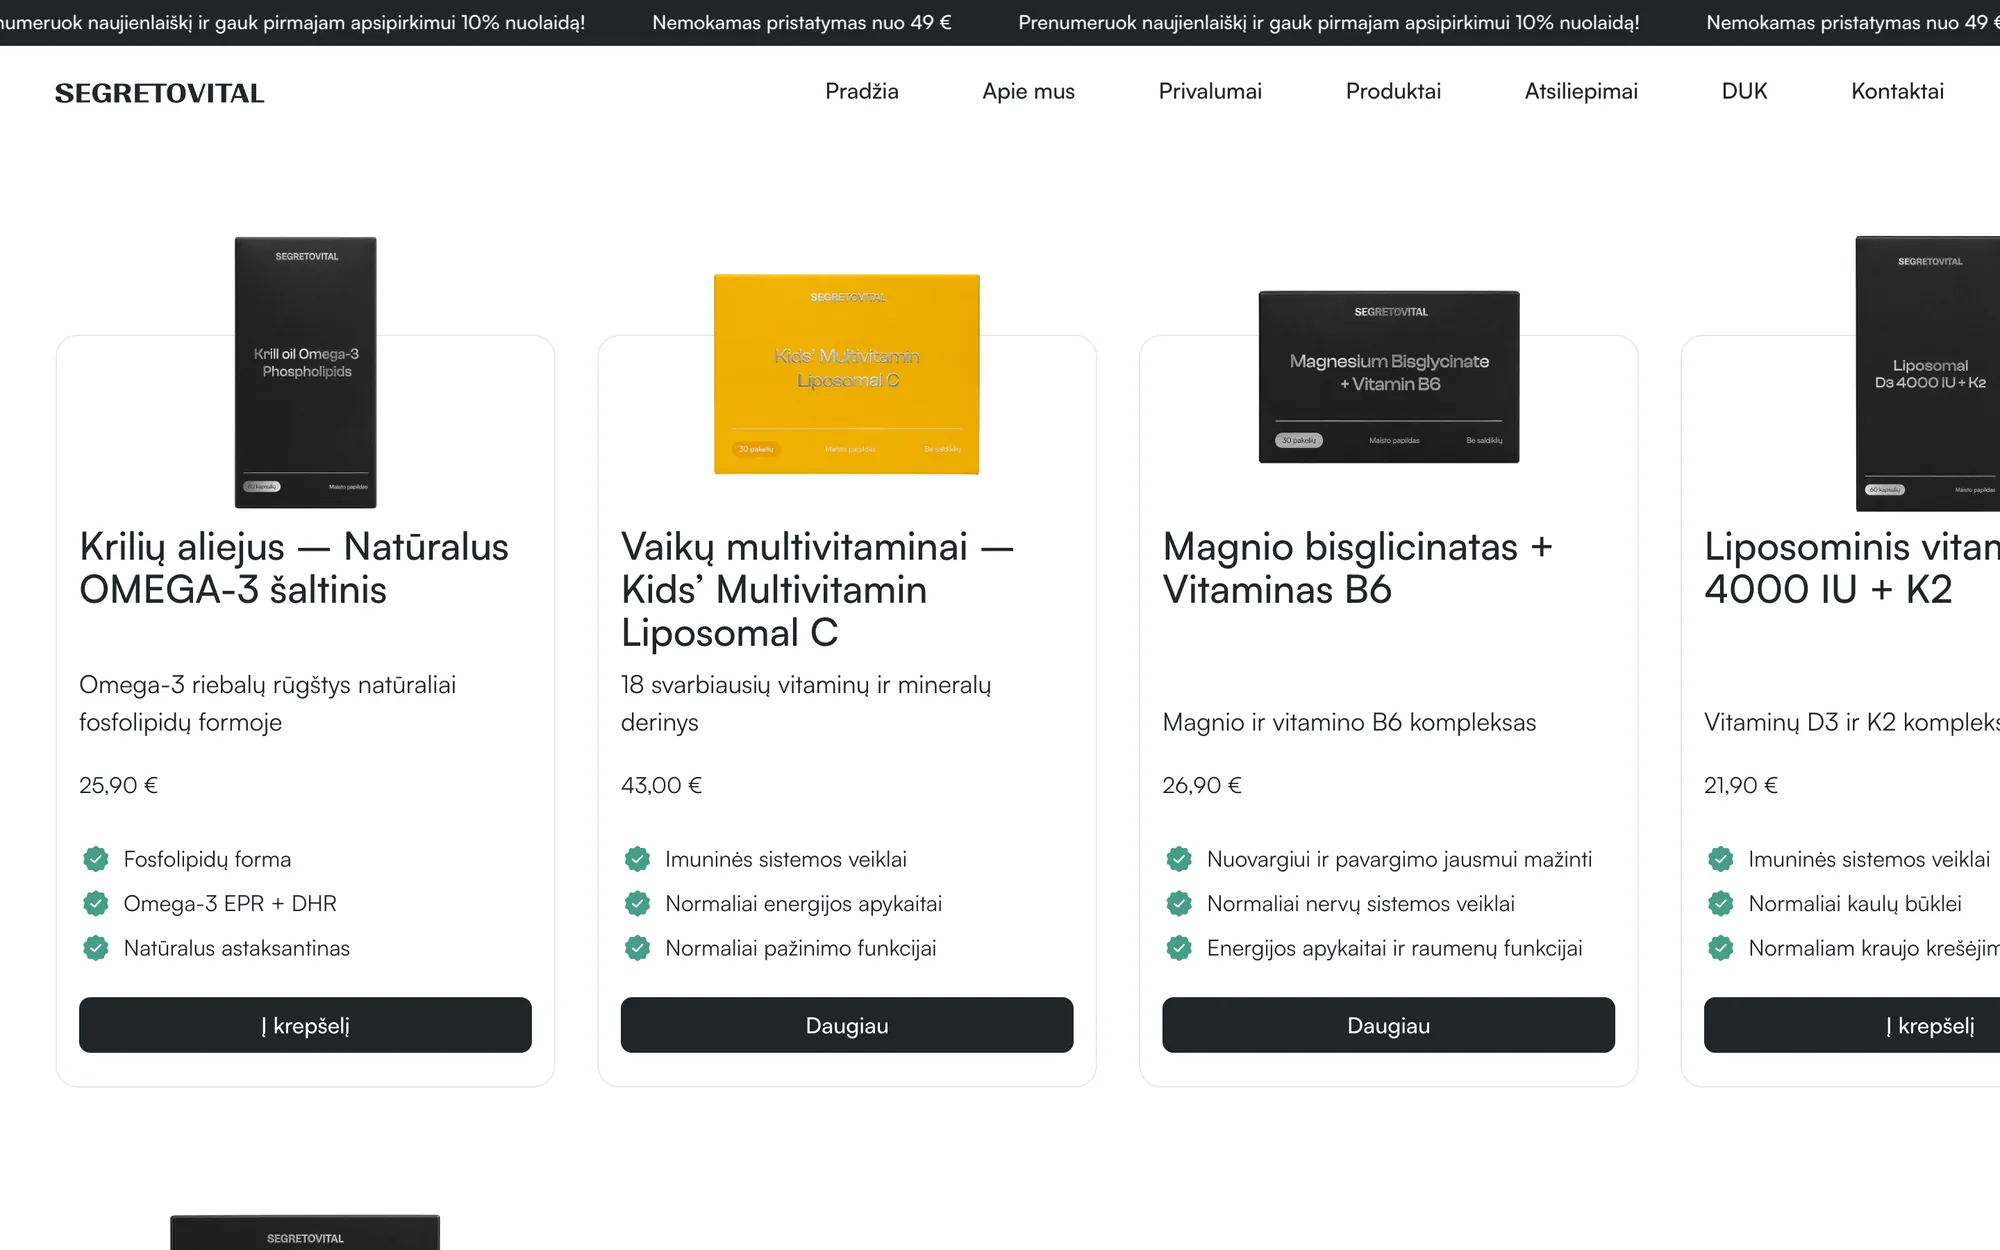Screen dimensions: 2000x1250
Task: Click checkmark icon beside Natūralus astaksantinas
Action: click(x=96, y=948)
